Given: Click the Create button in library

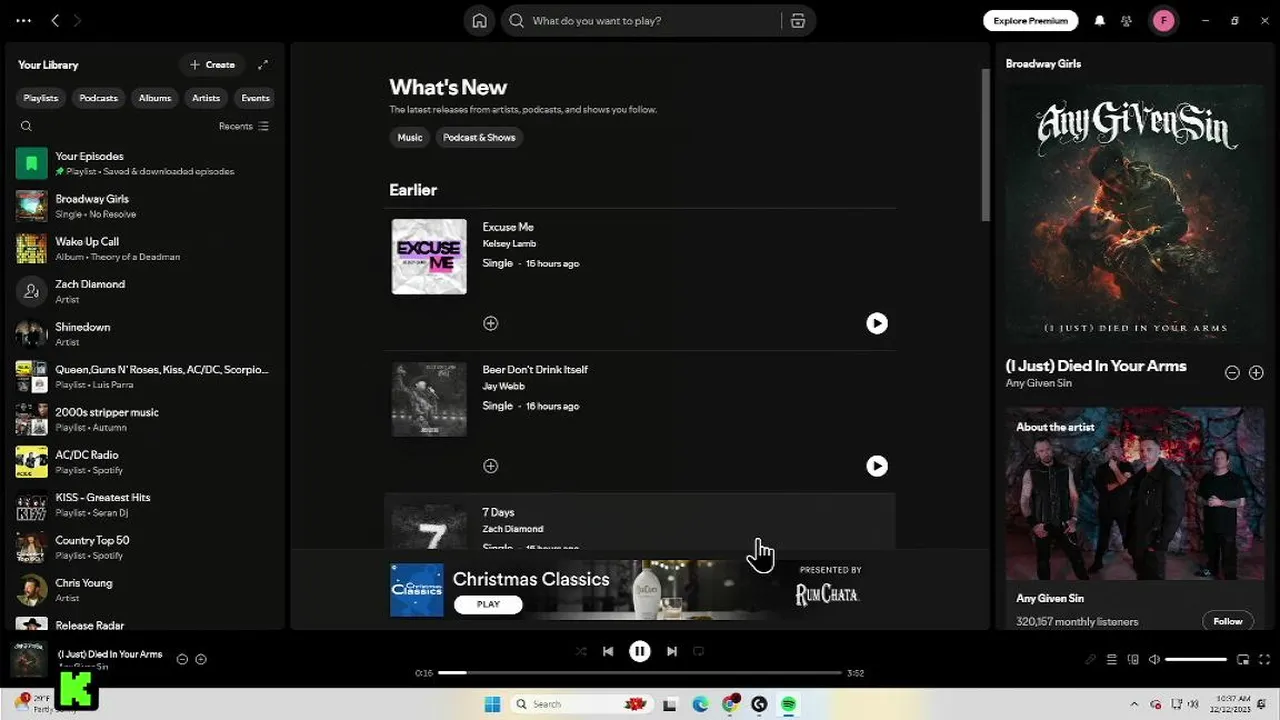Looking at the screenshot, I should pyautogui.click(x=212, y=65).
